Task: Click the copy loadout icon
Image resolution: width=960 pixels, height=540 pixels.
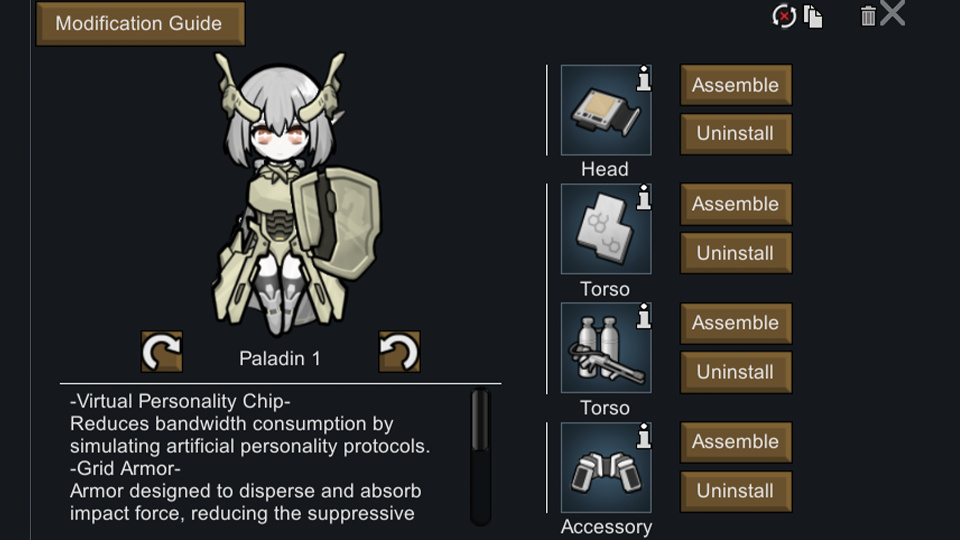Action: [813, 17]
